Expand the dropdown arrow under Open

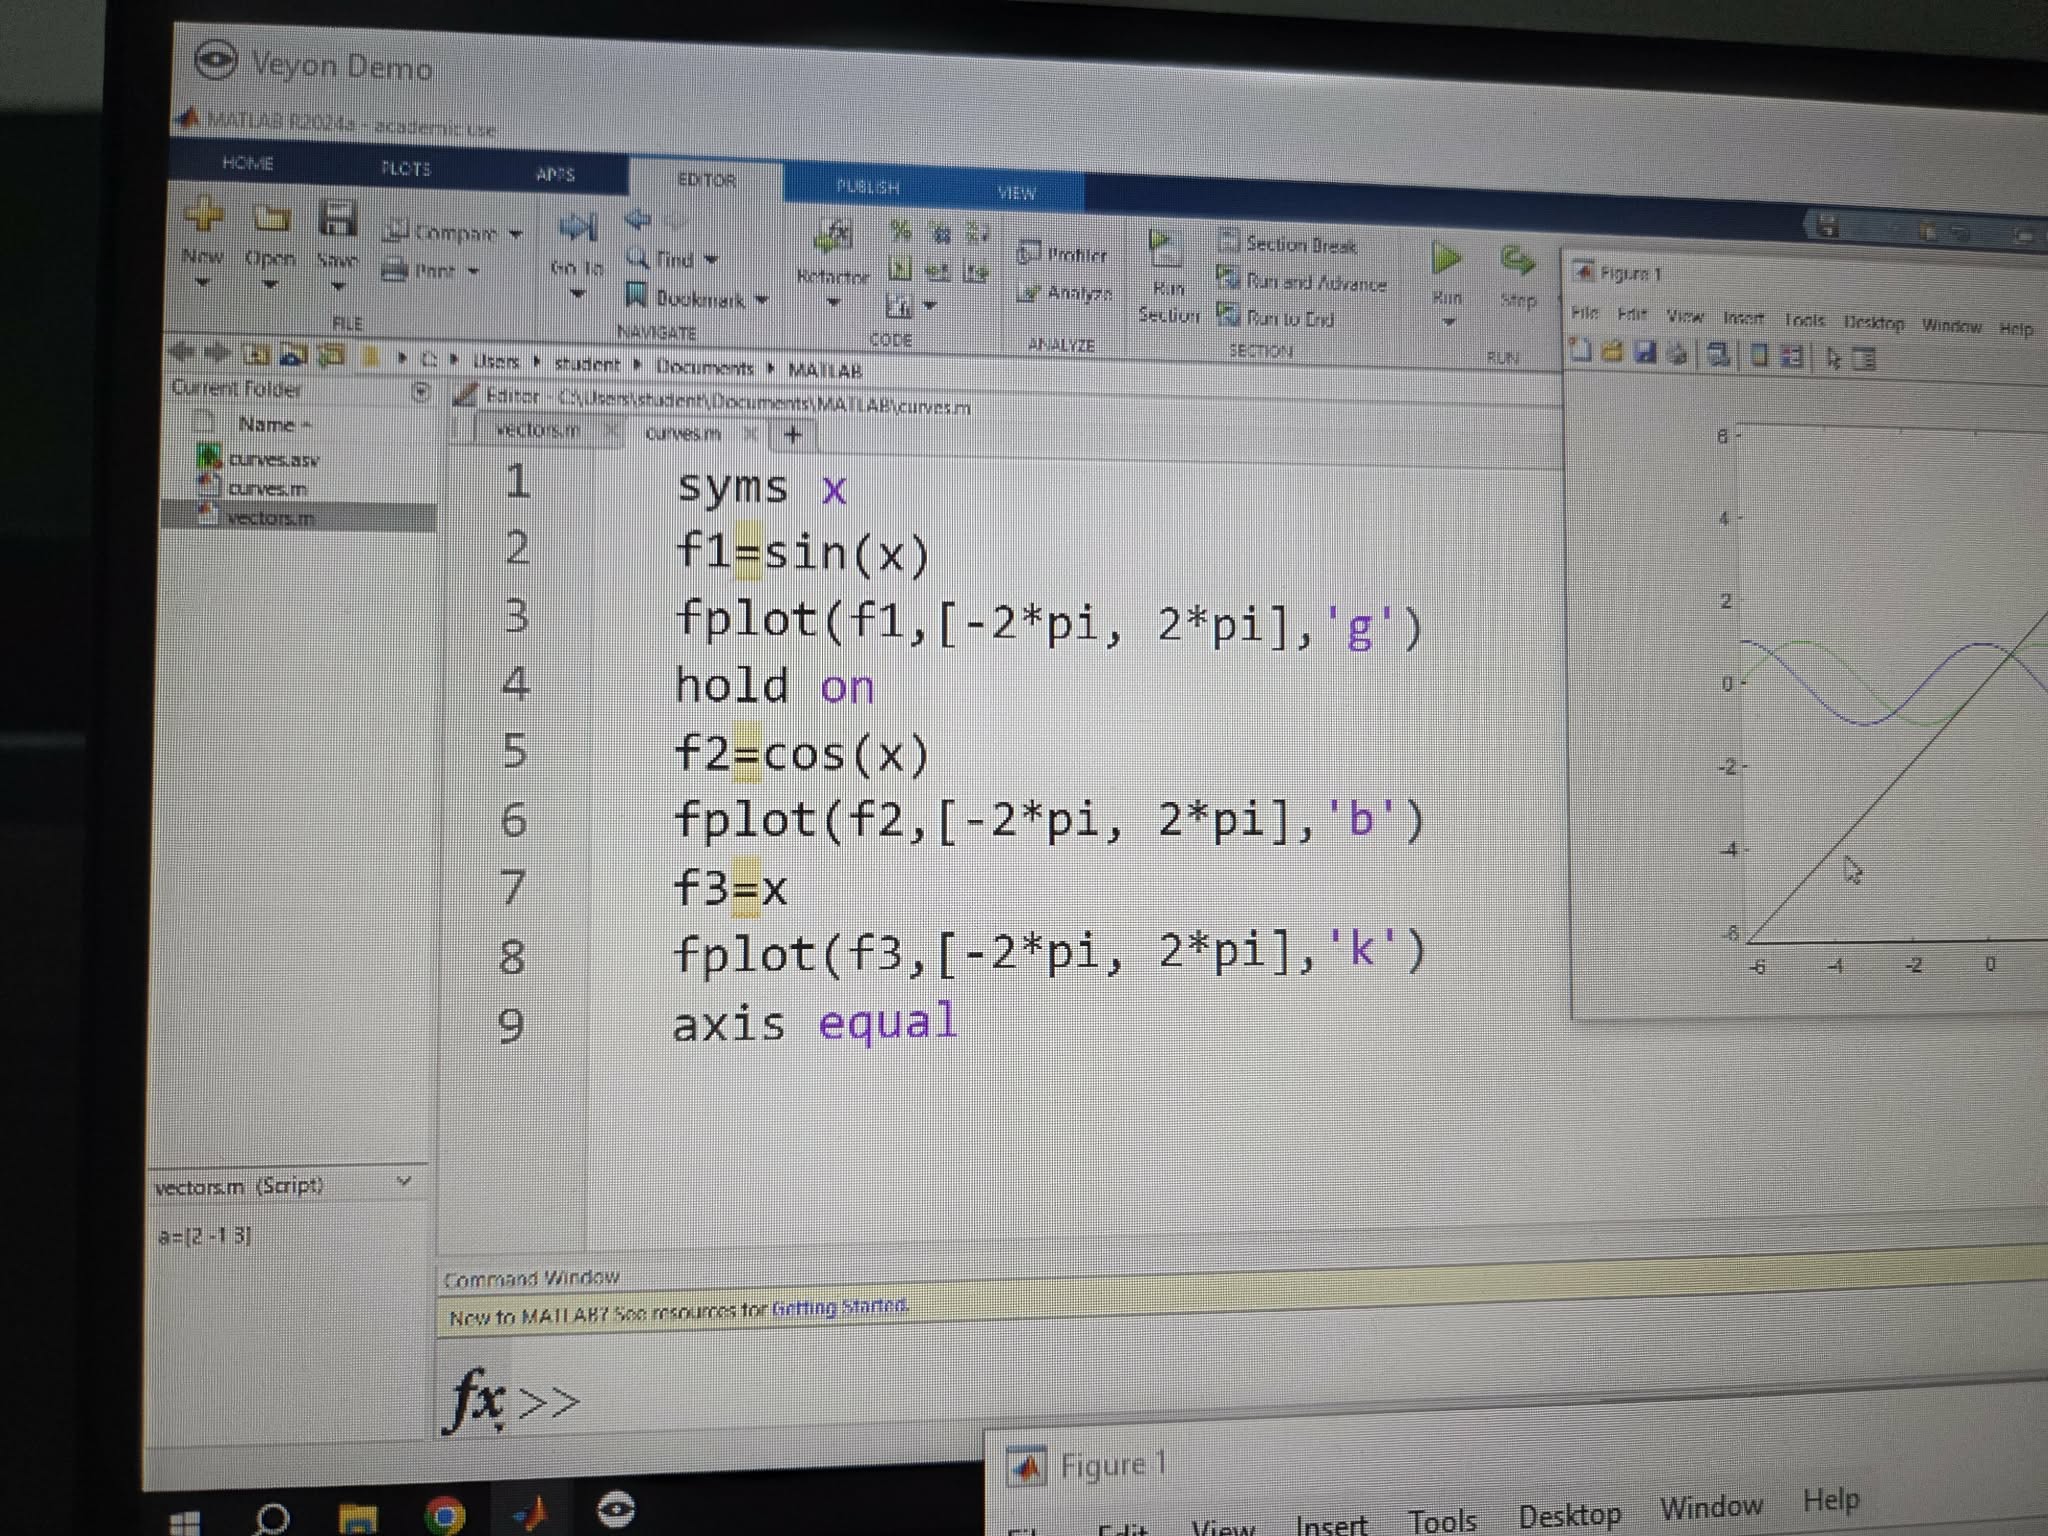(270, 285)
